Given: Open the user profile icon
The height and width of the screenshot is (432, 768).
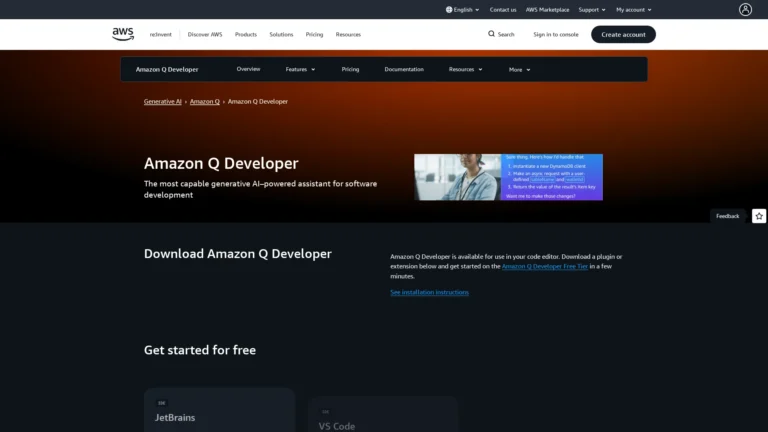Looking at the screenshot, I should point(745,9).
